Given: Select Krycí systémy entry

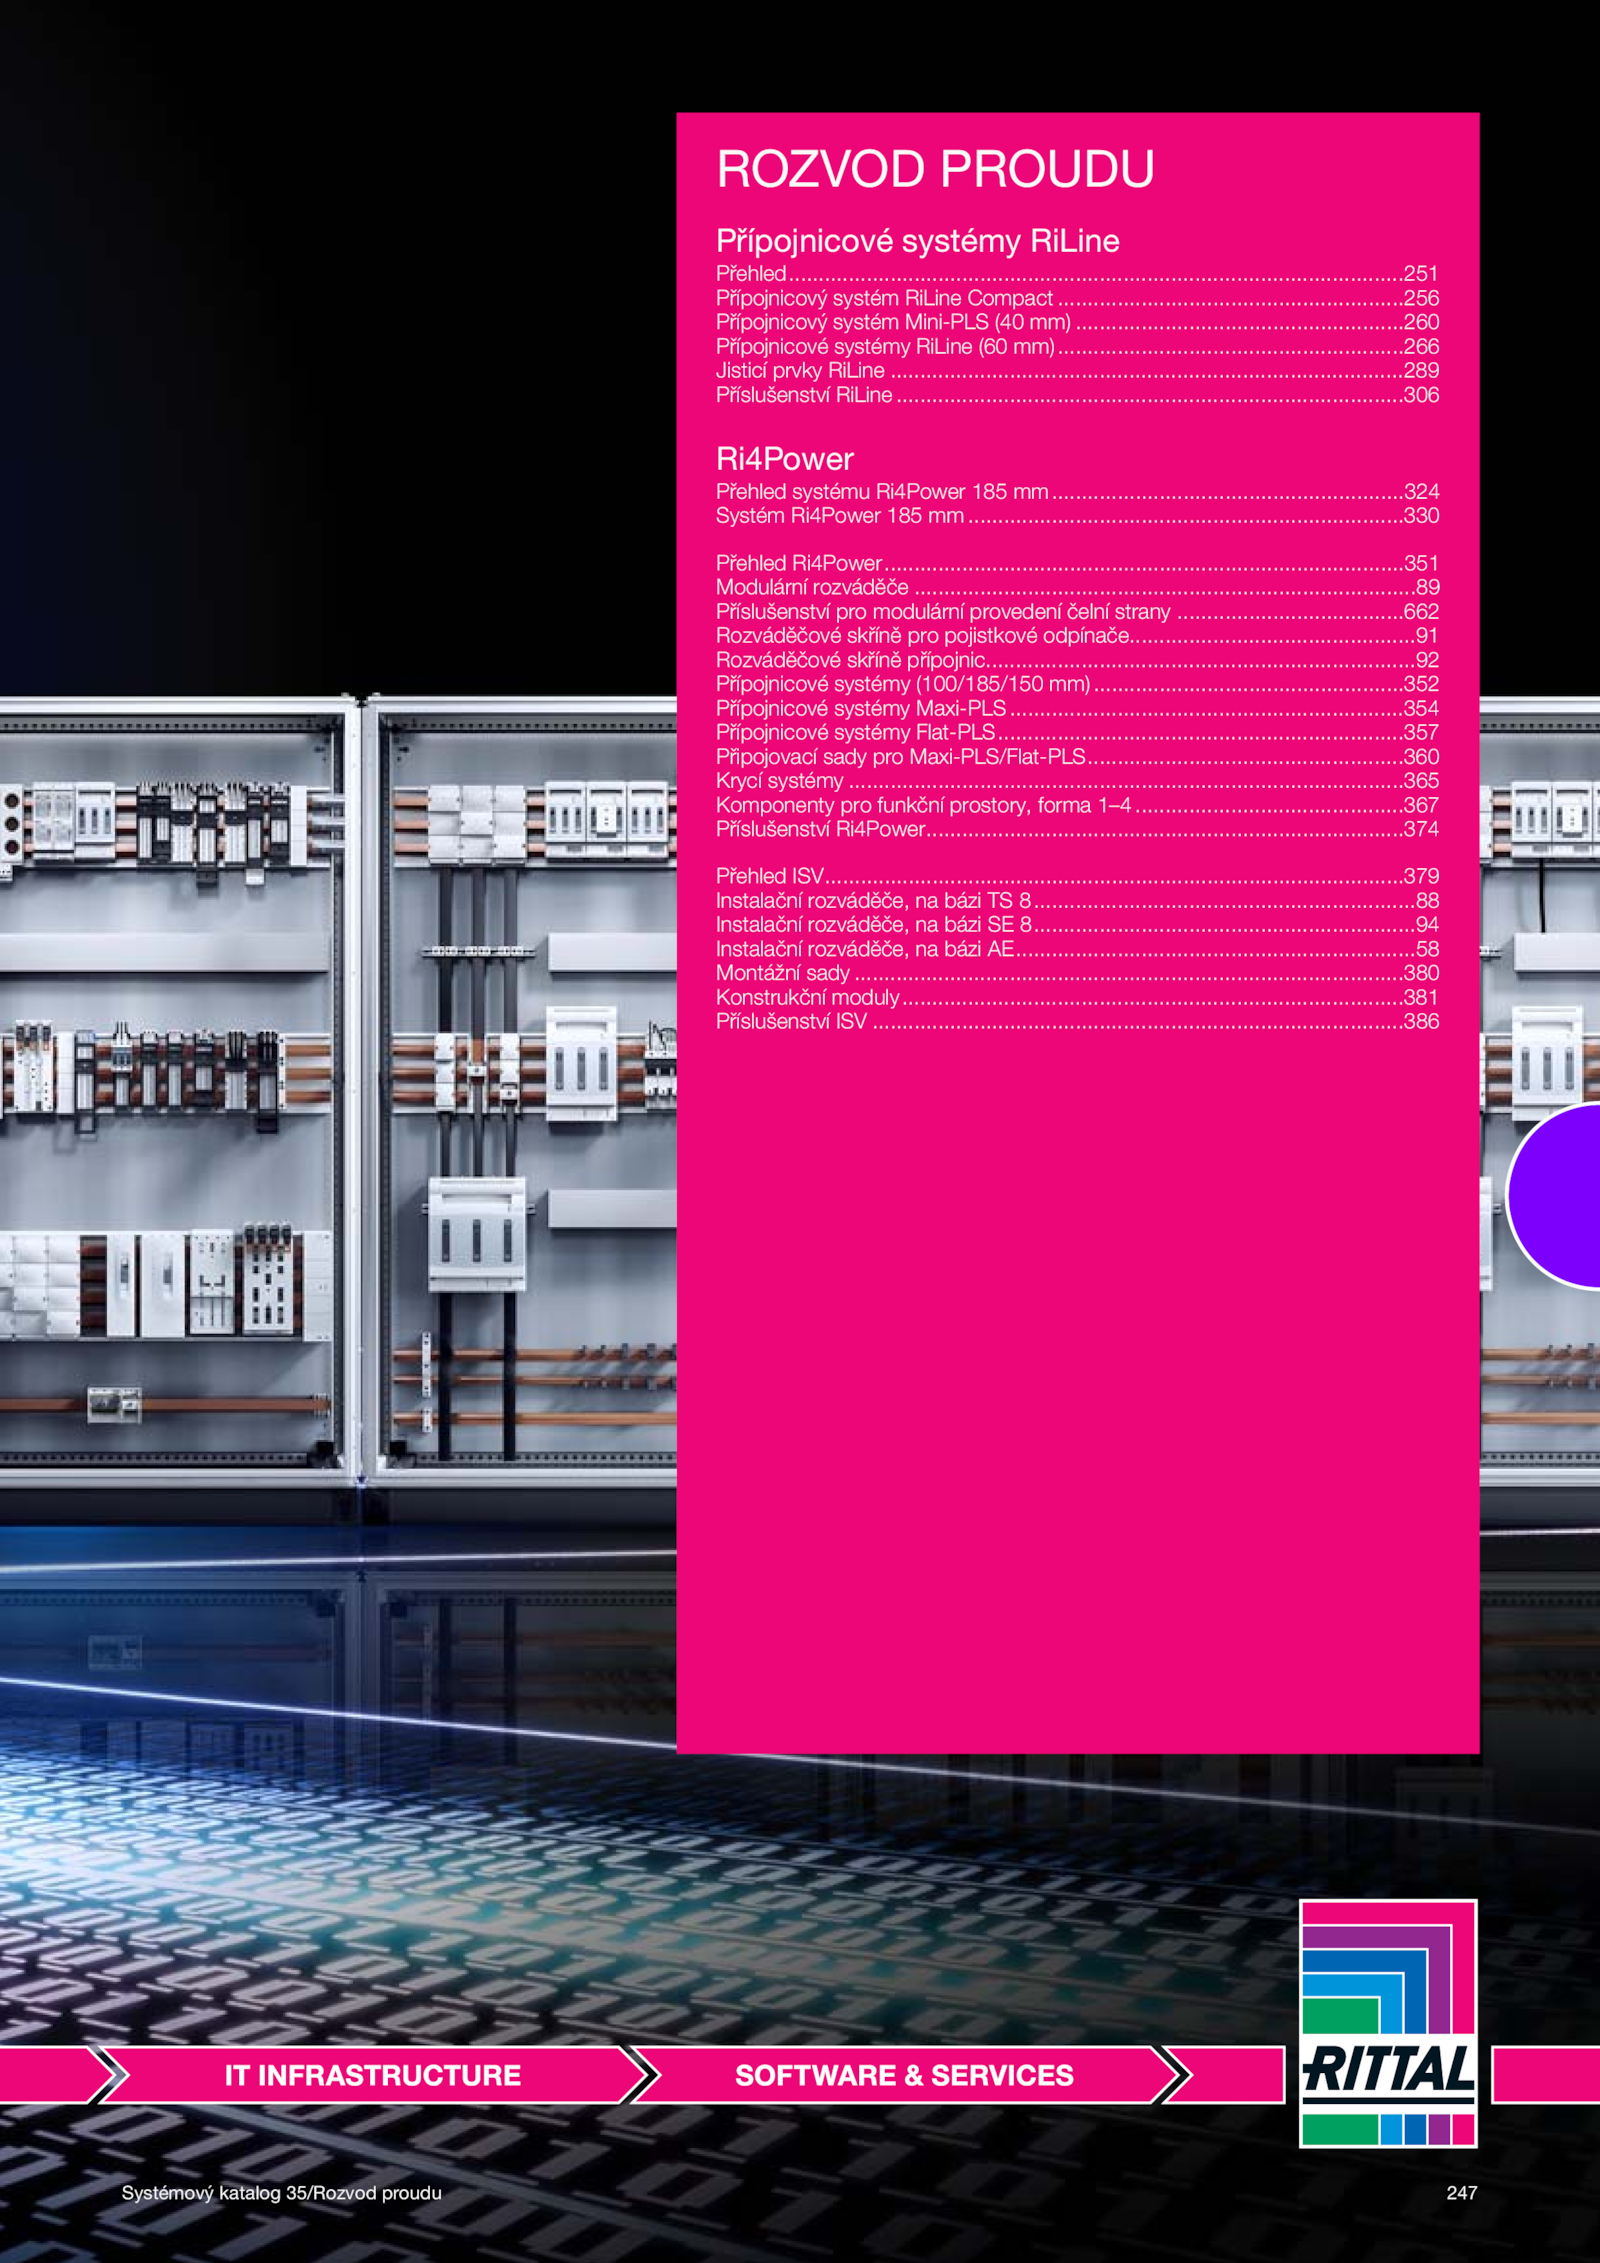Looking at the screenshot, I should pyautogui.click(x=1077, y=781).
